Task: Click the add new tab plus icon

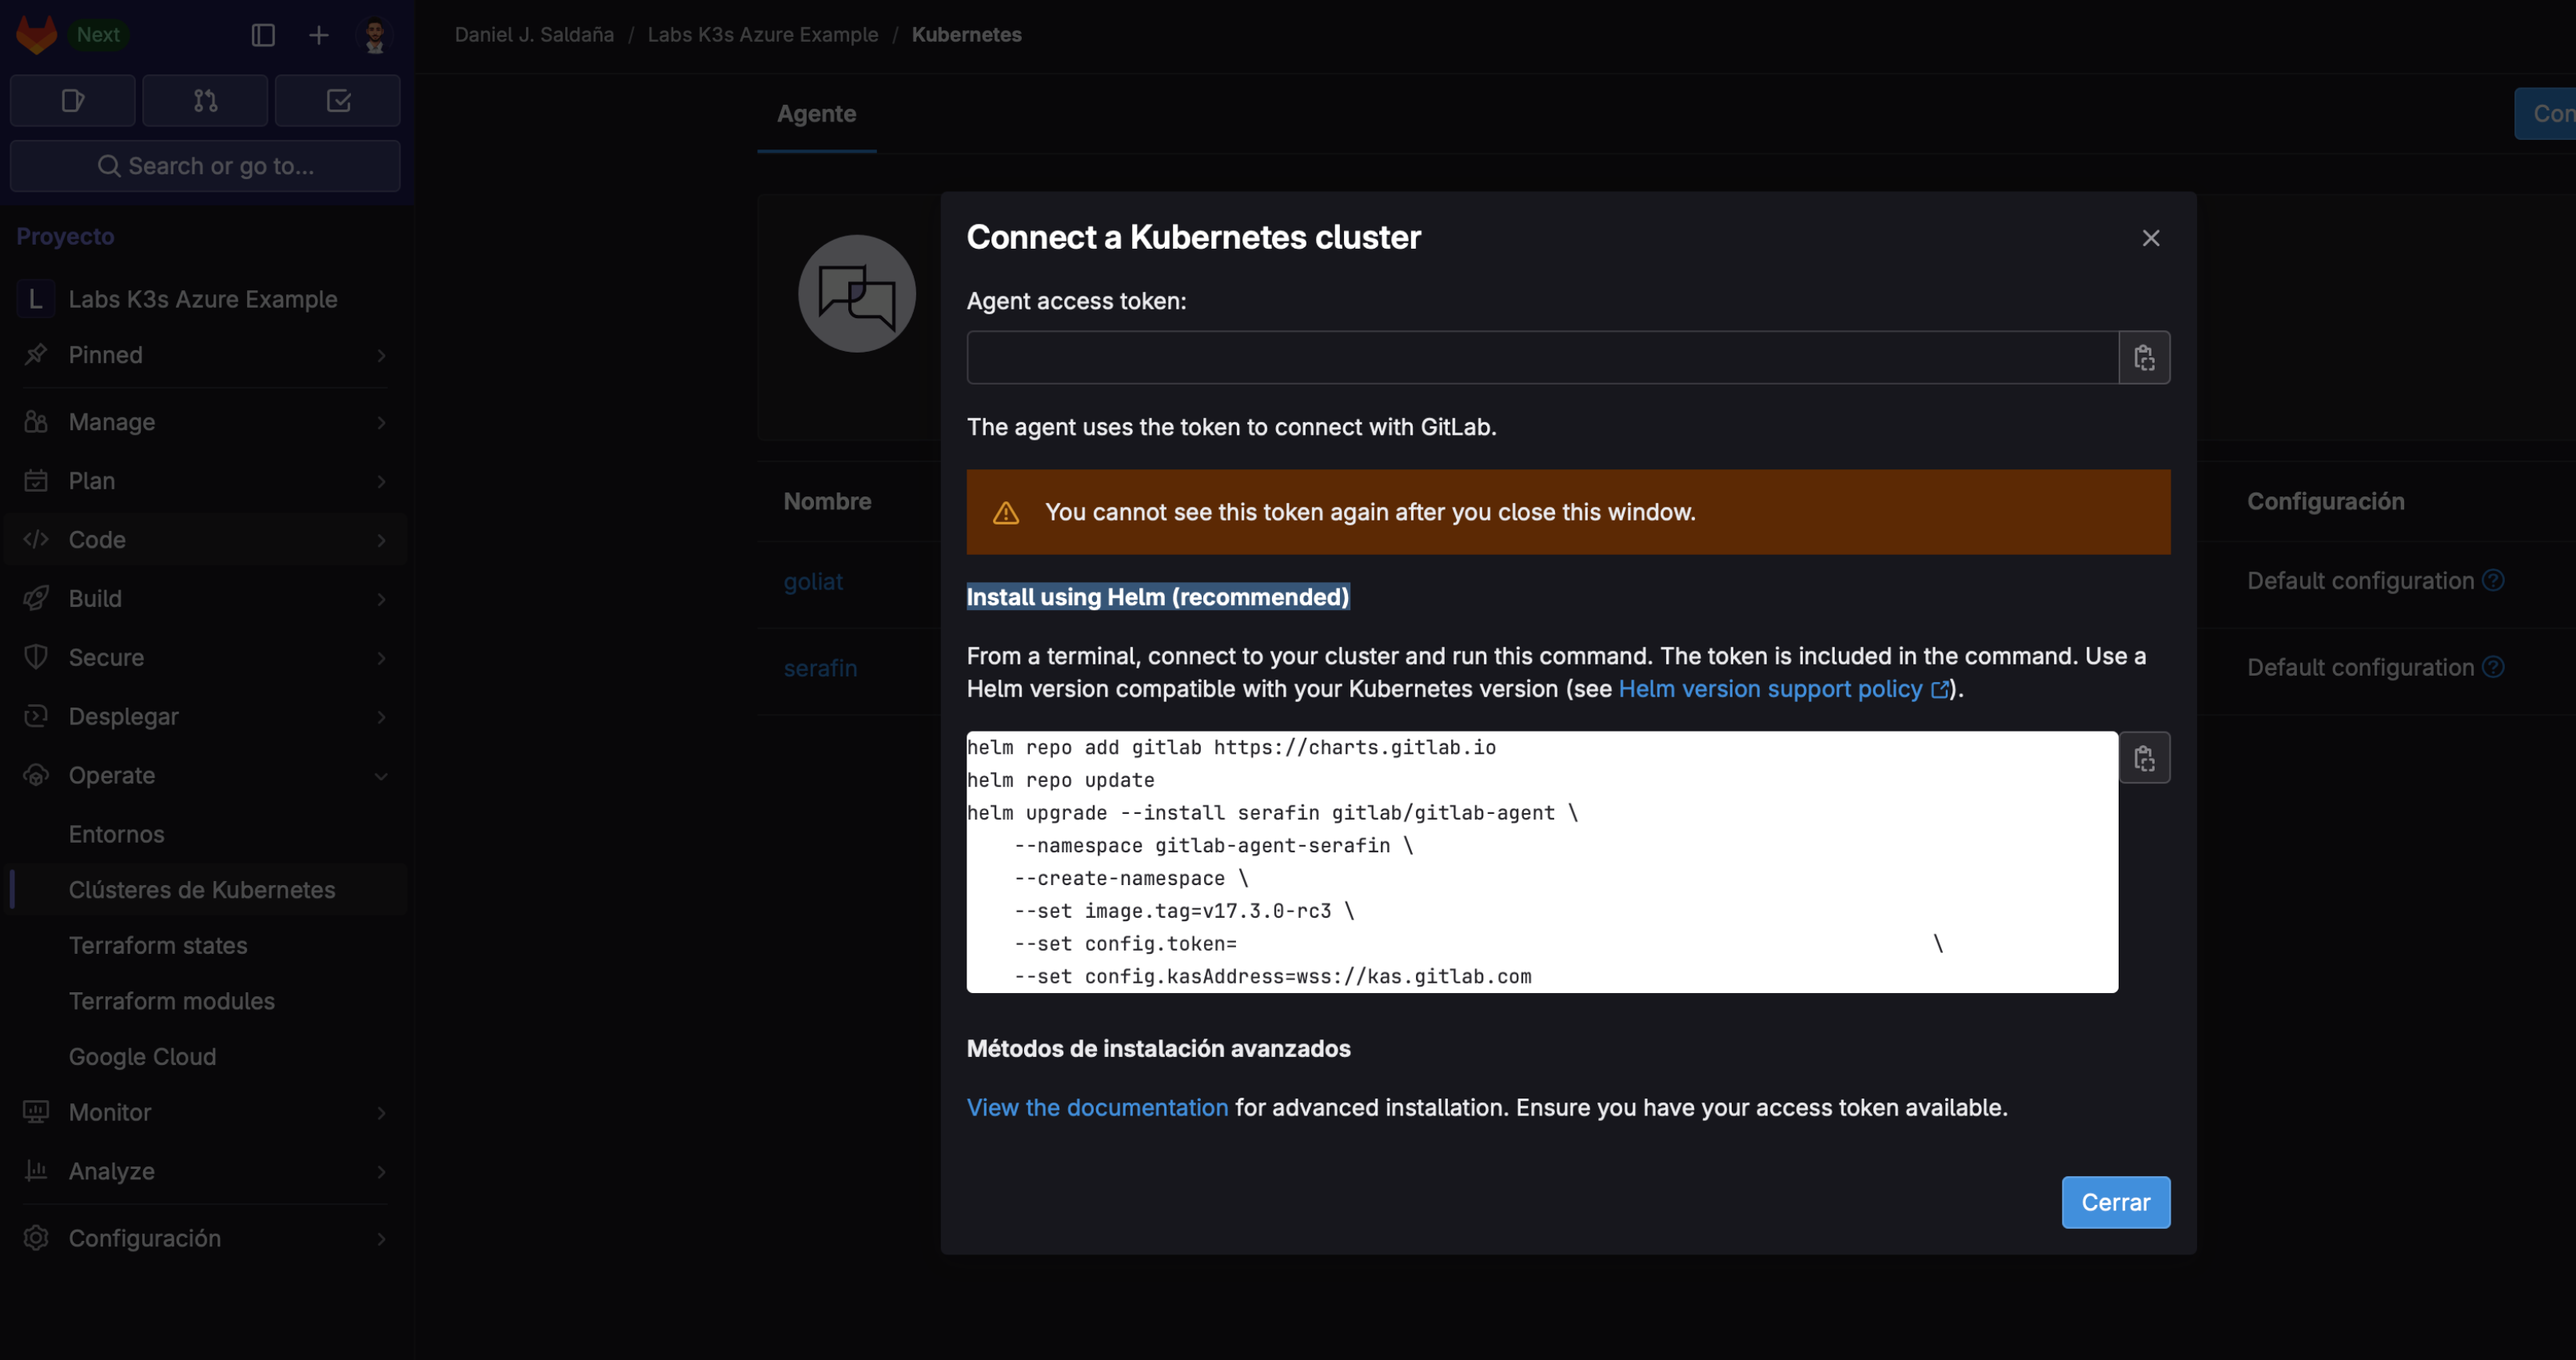Action: pos(318,32)
